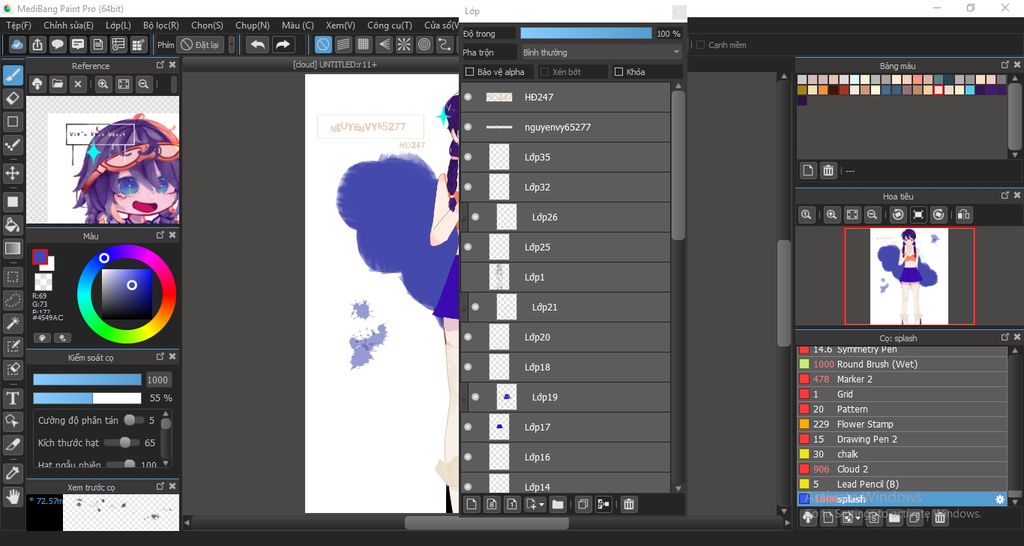
Task: Adjust the brush opacity 55% slider
Action: [87, 398]
